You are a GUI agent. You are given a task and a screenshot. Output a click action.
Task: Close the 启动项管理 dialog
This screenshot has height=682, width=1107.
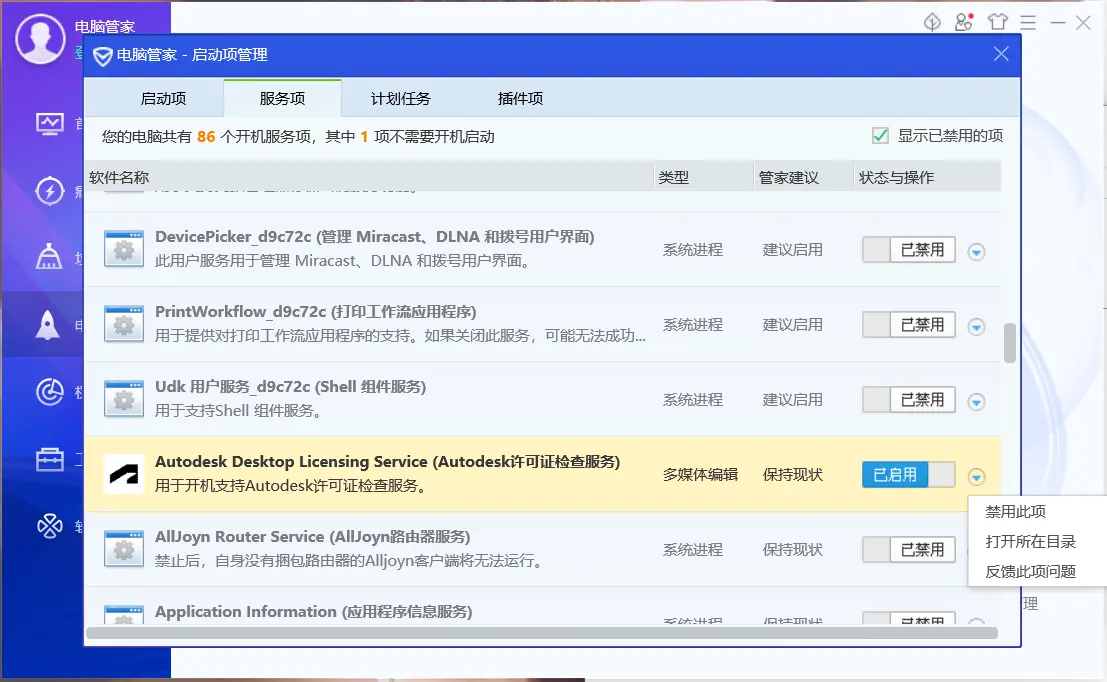click(x=1001, y=54)
